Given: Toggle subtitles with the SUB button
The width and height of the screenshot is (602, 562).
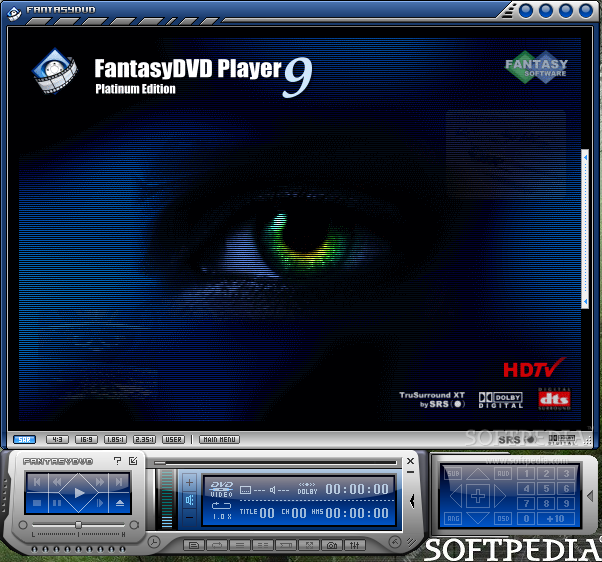Looking at the screenshot, I should [453, 474].
